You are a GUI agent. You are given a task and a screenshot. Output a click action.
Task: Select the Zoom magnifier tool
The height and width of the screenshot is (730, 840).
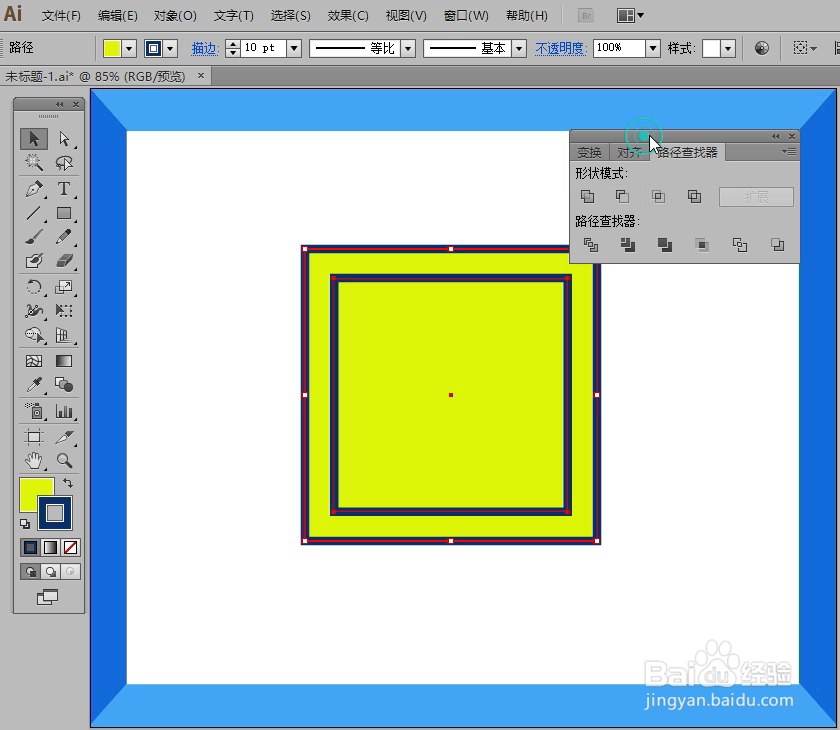64,461
